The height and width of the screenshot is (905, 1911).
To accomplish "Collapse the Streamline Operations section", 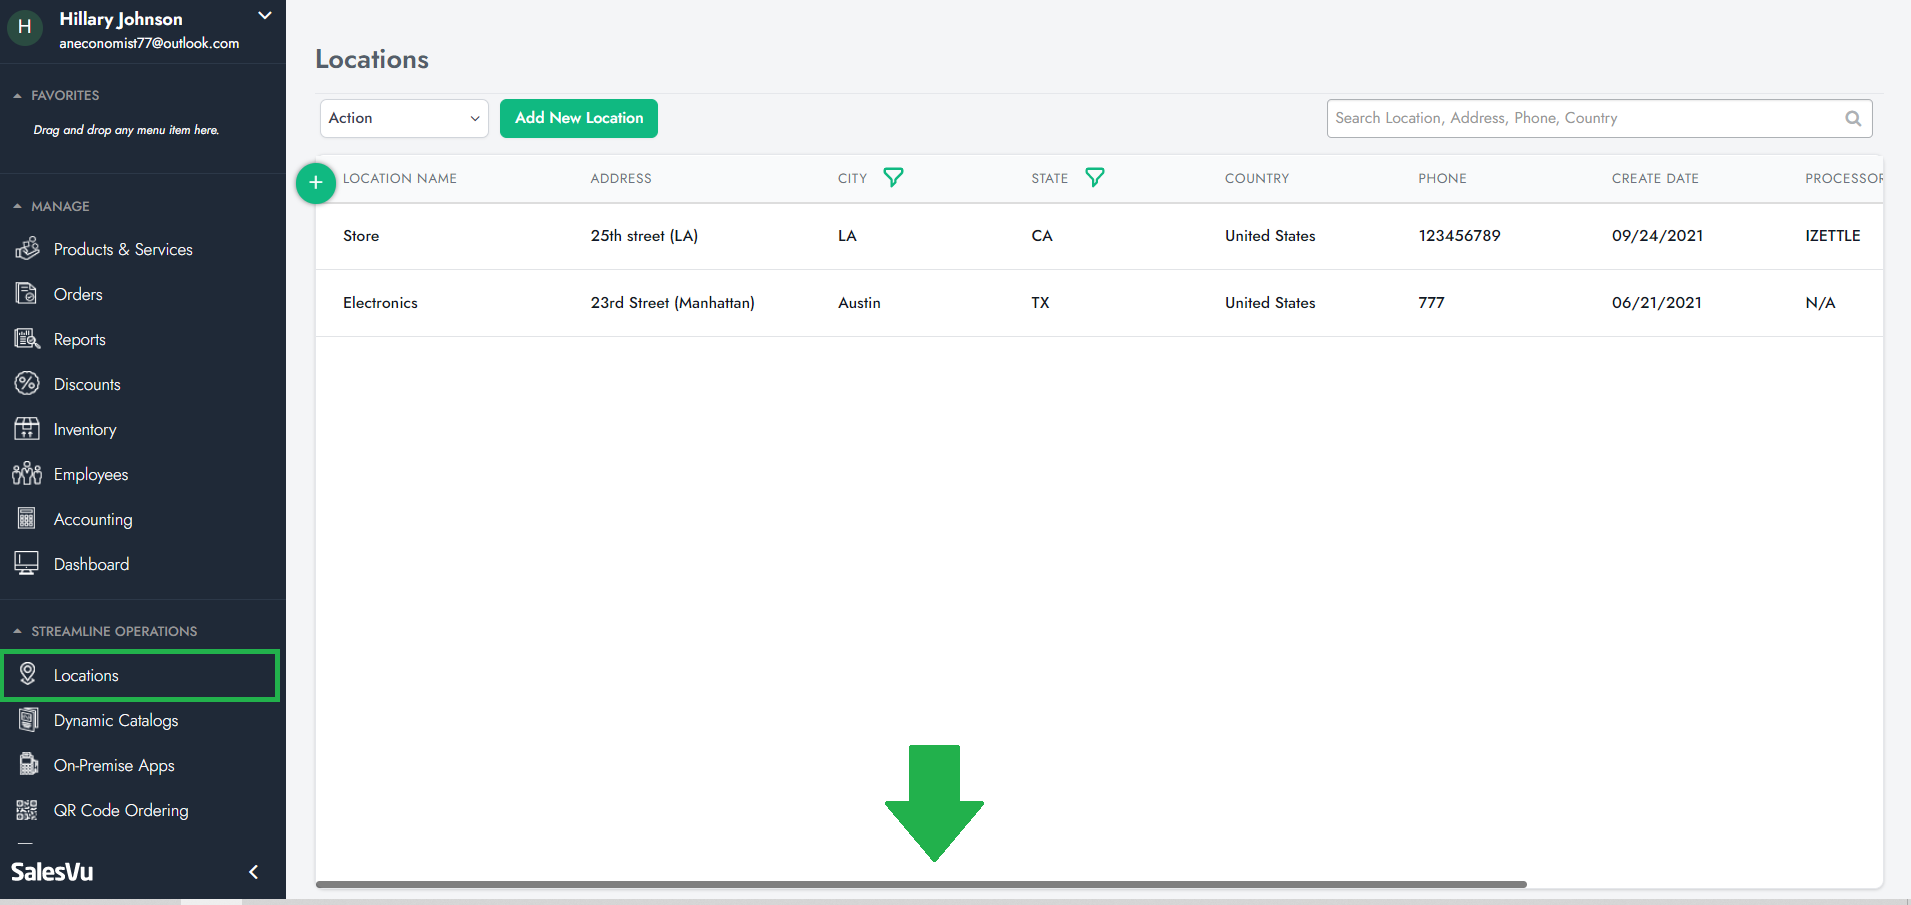I will point(17,631).
